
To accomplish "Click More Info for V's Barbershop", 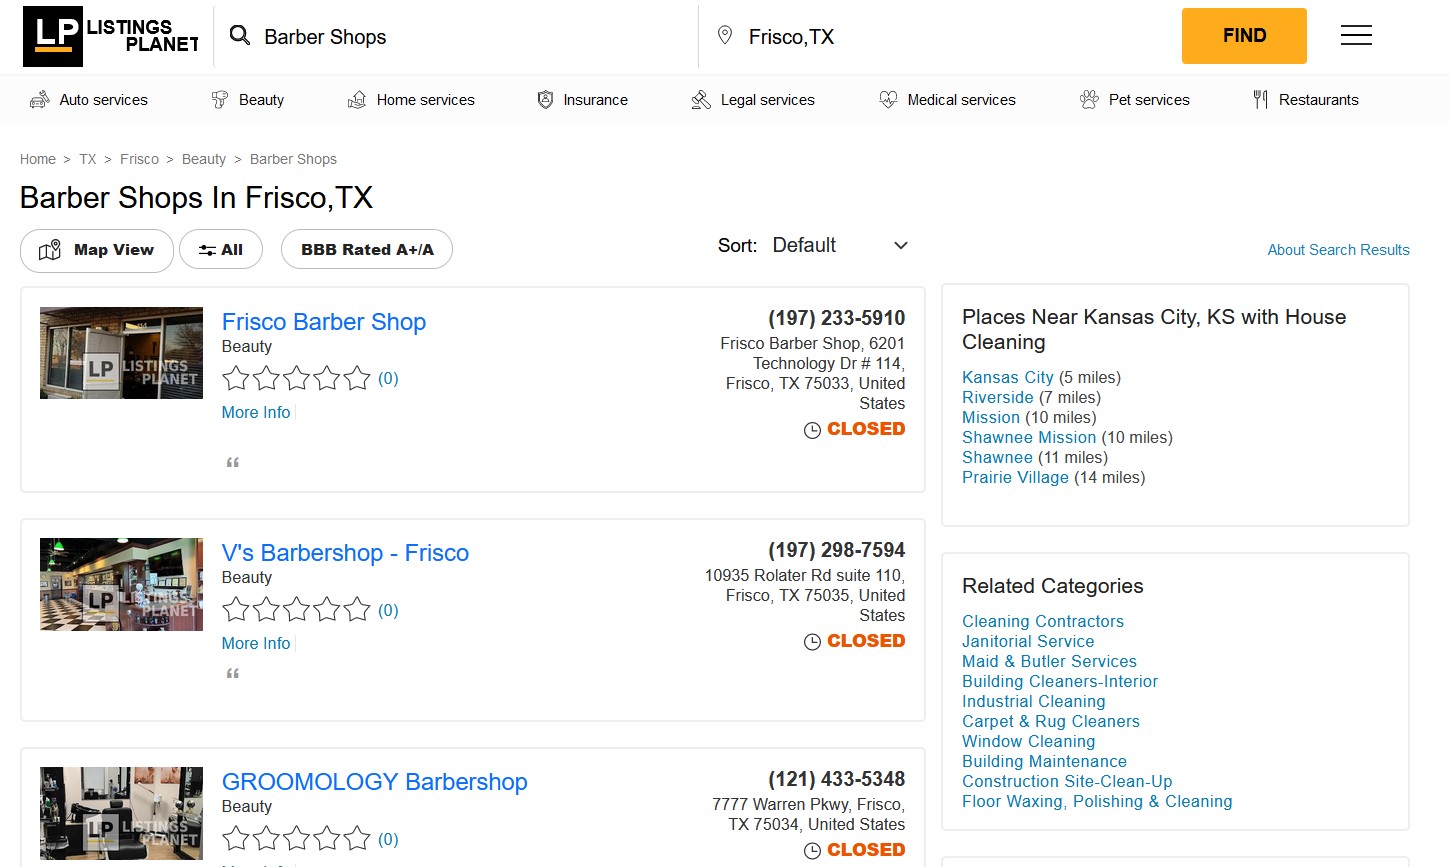I will [256, 643].
